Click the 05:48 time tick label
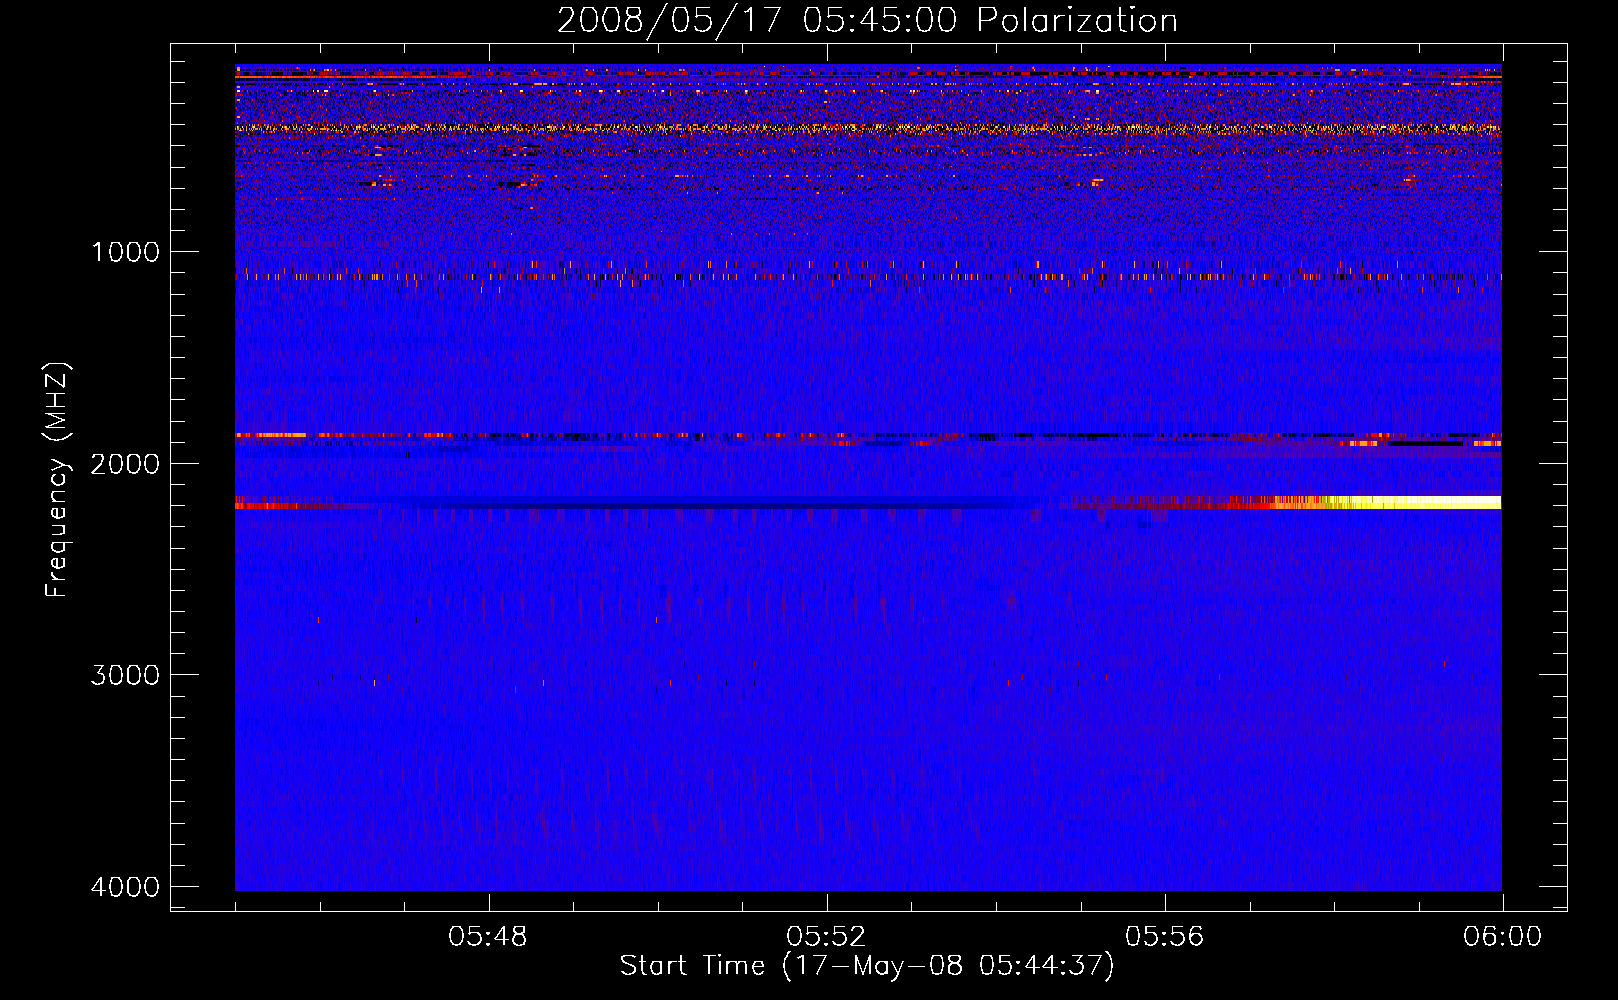 tap(488, 937)
